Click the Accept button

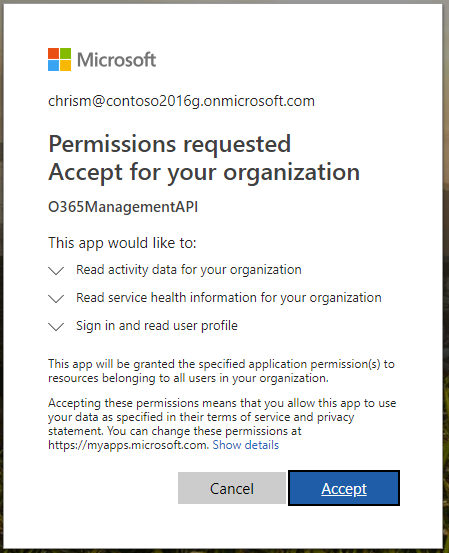click(x=344, y=488)
